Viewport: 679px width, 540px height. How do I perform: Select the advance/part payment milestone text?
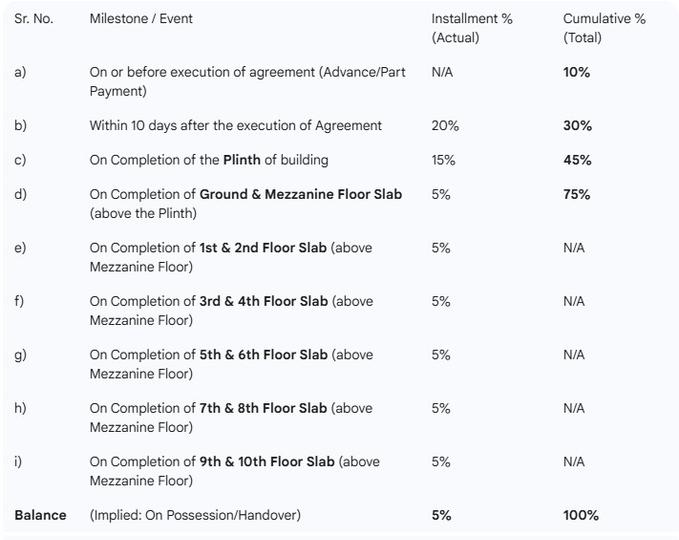(247, 82)
